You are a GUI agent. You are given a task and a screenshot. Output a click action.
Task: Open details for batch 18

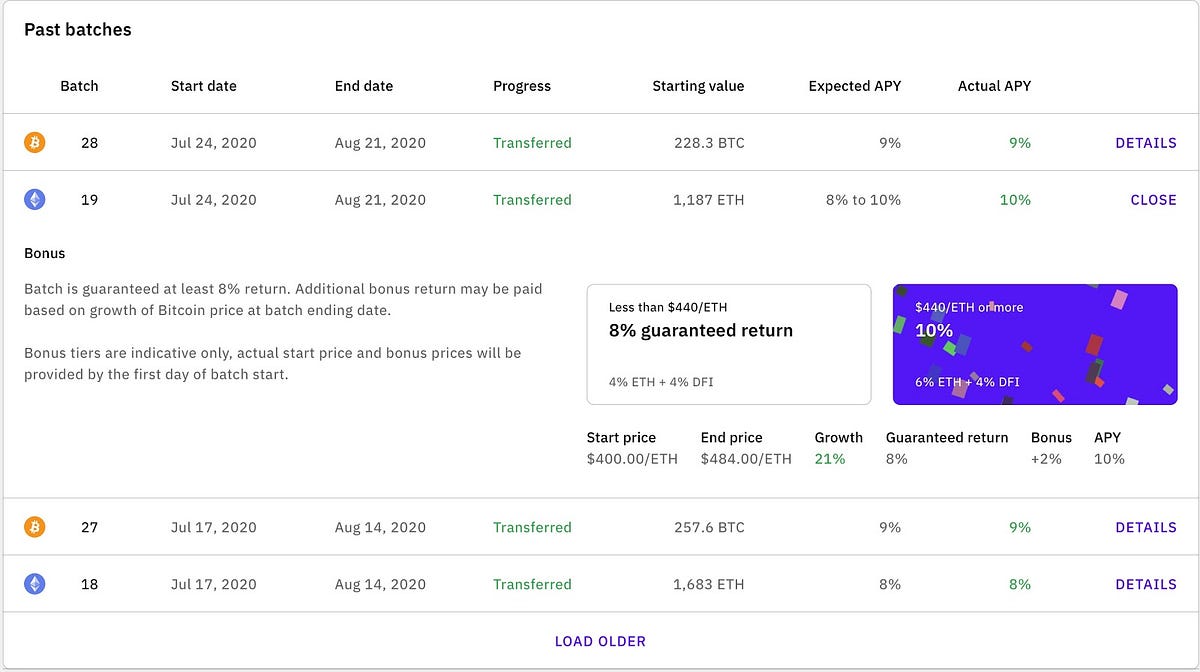1146,583
